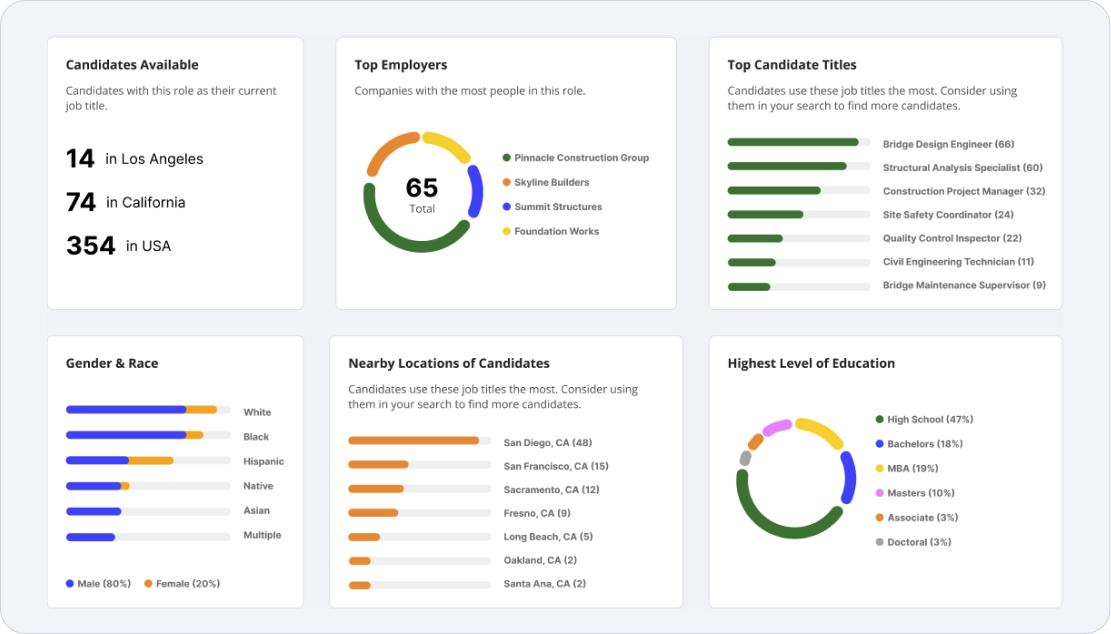The width and height of the screenshot is (1111, 634).
Task: Click the Male (80%) legend dot
Action: (70, 584)
